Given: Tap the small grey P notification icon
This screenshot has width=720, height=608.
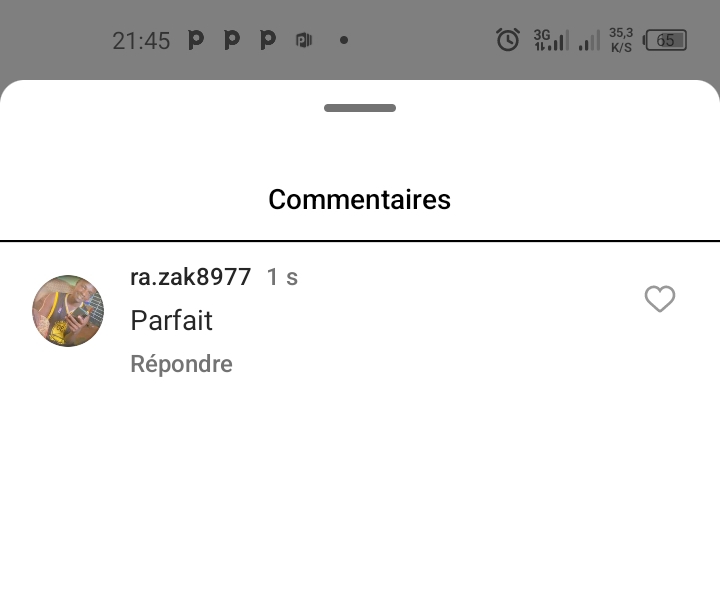Looking at the screenshot, I should (x=304, y=40).
